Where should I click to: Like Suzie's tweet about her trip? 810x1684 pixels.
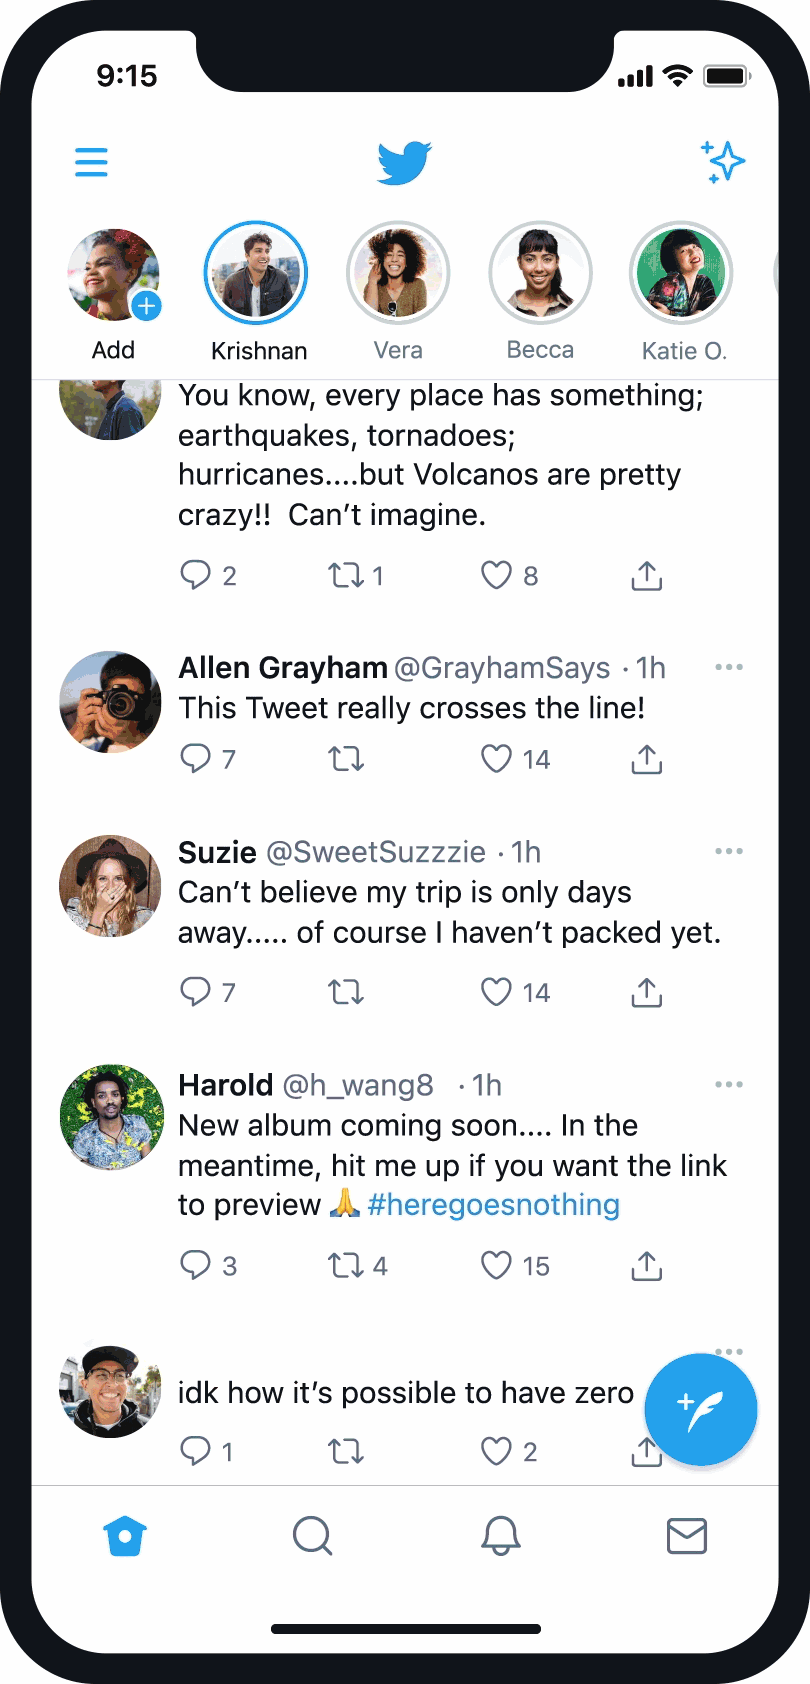(x=497, y=992)
